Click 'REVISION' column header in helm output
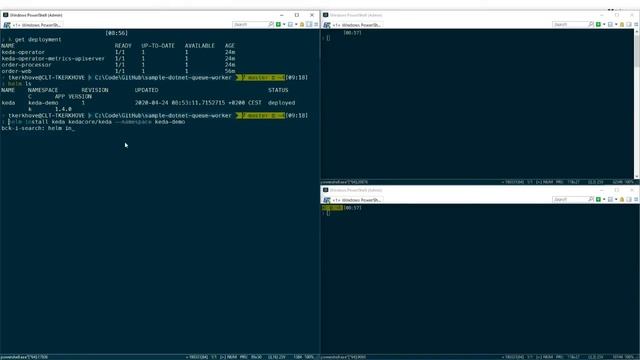Image resolution: width=640 pixels, height=360 pixels. click(95, 90)
